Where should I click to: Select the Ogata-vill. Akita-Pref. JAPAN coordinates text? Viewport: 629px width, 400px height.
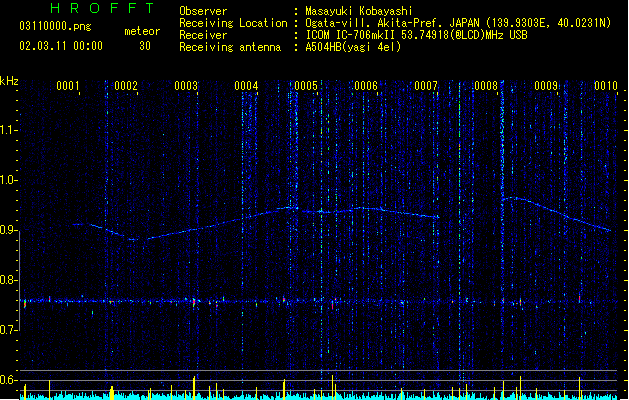click(458, 23)
